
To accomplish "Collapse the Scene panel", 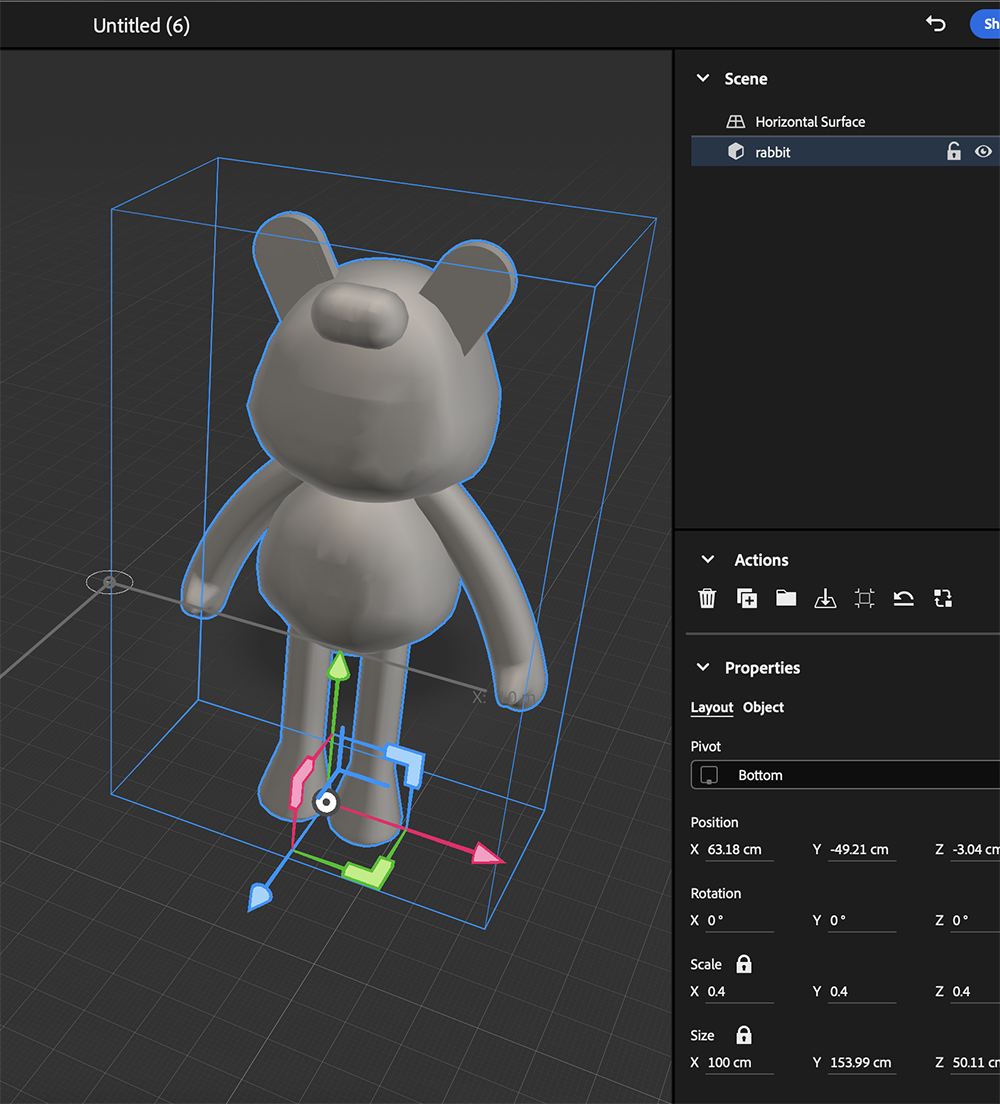I will point(704,78).
